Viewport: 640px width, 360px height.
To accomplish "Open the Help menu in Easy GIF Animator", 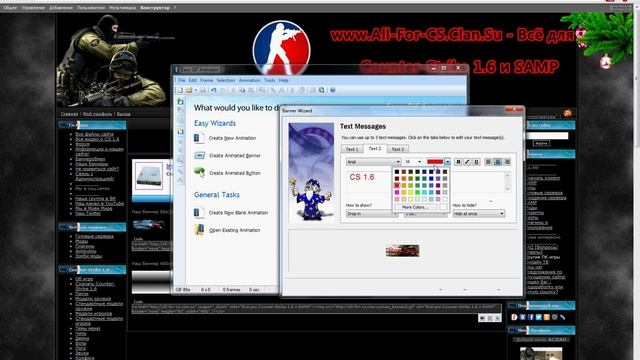I will [x=283, y=80].
